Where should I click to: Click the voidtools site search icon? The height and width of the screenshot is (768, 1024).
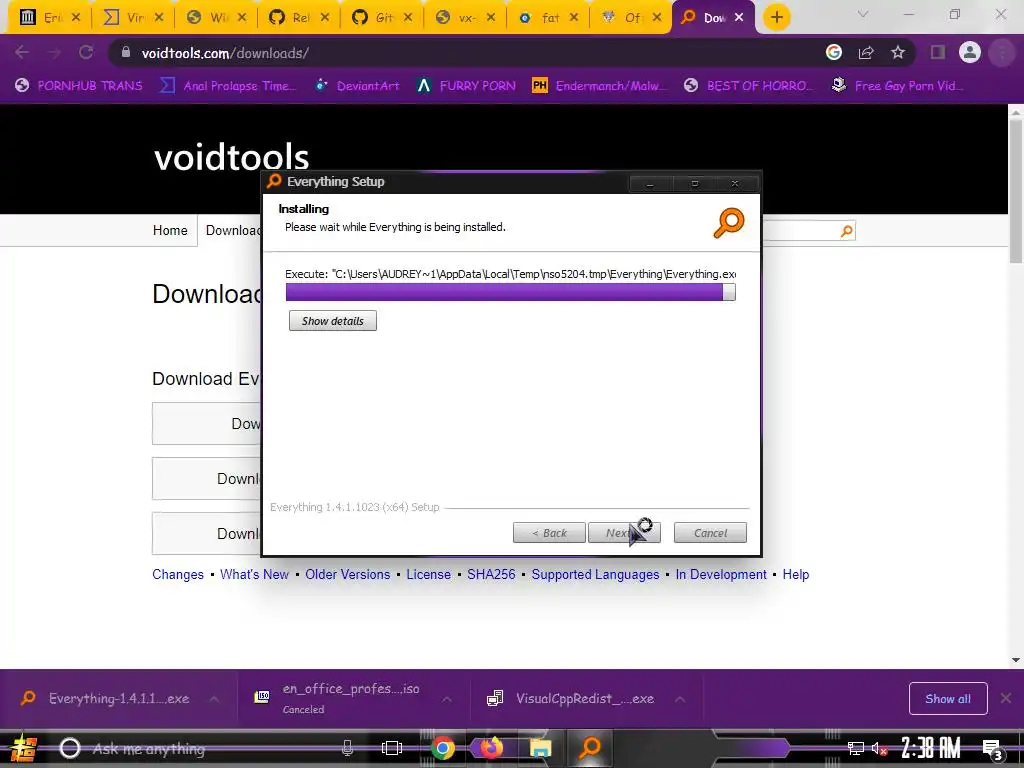point(846,231)
